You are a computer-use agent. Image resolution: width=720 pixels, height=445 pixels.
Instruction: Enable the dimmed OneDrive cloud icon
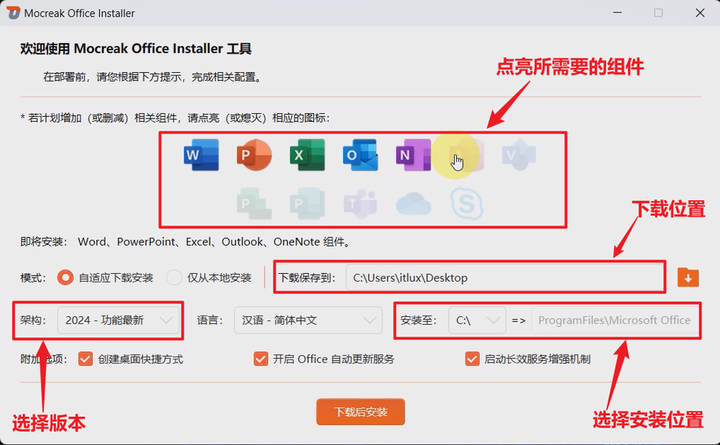point(413,204)
